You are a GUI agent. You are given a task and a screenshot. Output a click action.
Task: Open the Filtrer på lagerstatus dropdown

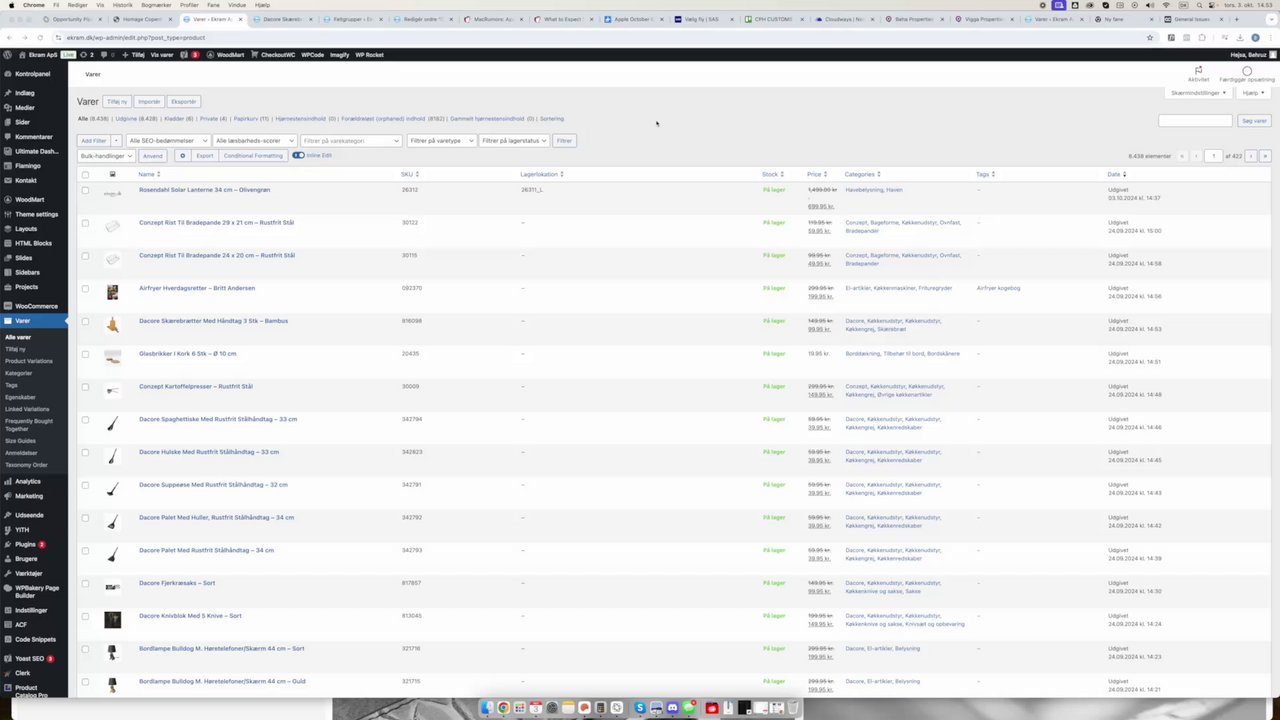pyautogui.click(x=514, y=141)
